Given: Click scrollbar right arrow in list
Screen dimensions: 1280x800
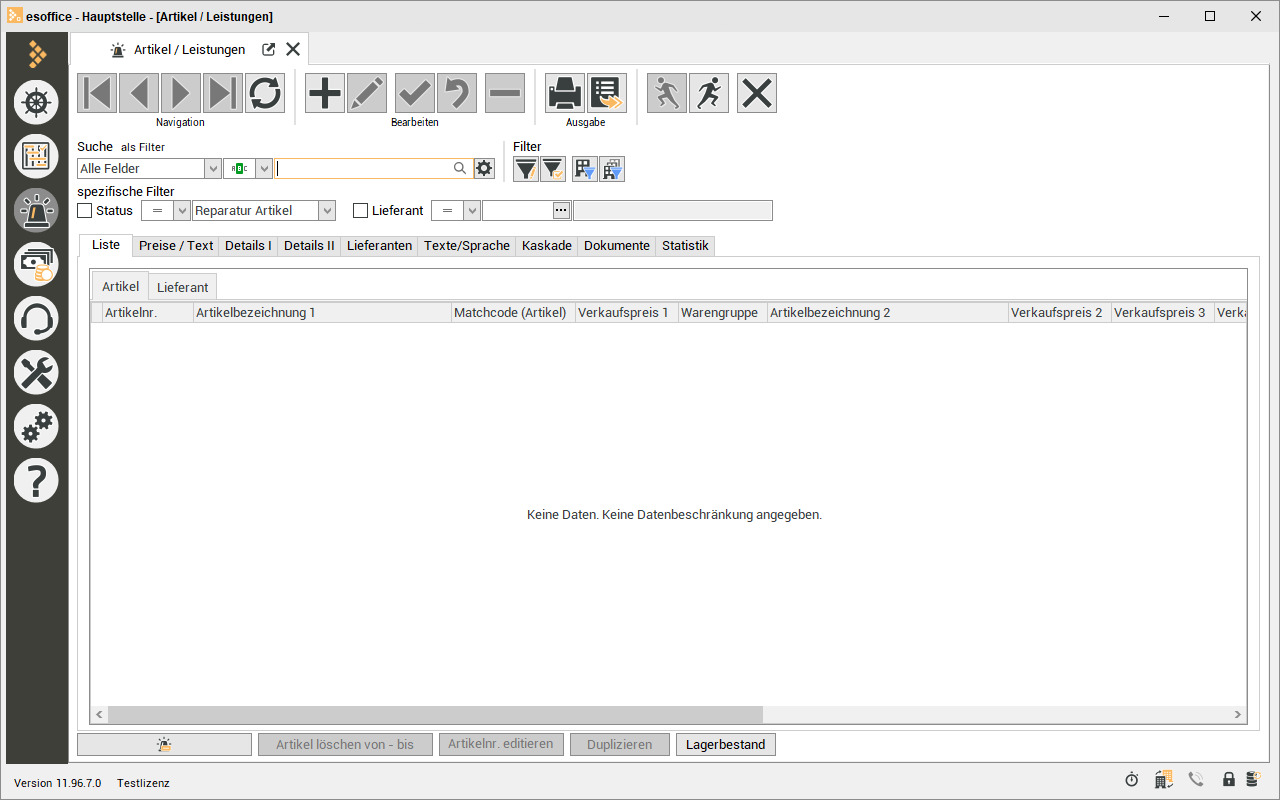Looking at the screenshot, I should pyautogui.click(x=1238, y=715).
